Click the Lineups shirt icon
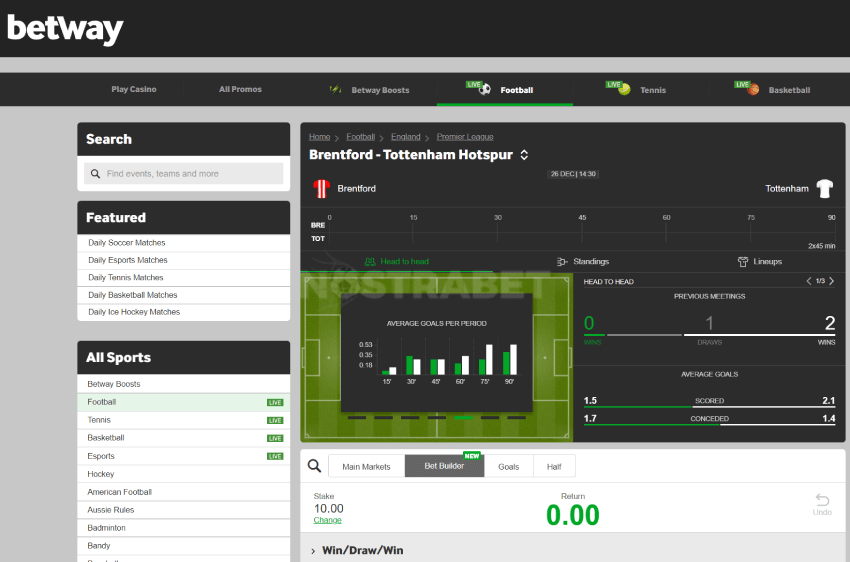 click(743, 262)
